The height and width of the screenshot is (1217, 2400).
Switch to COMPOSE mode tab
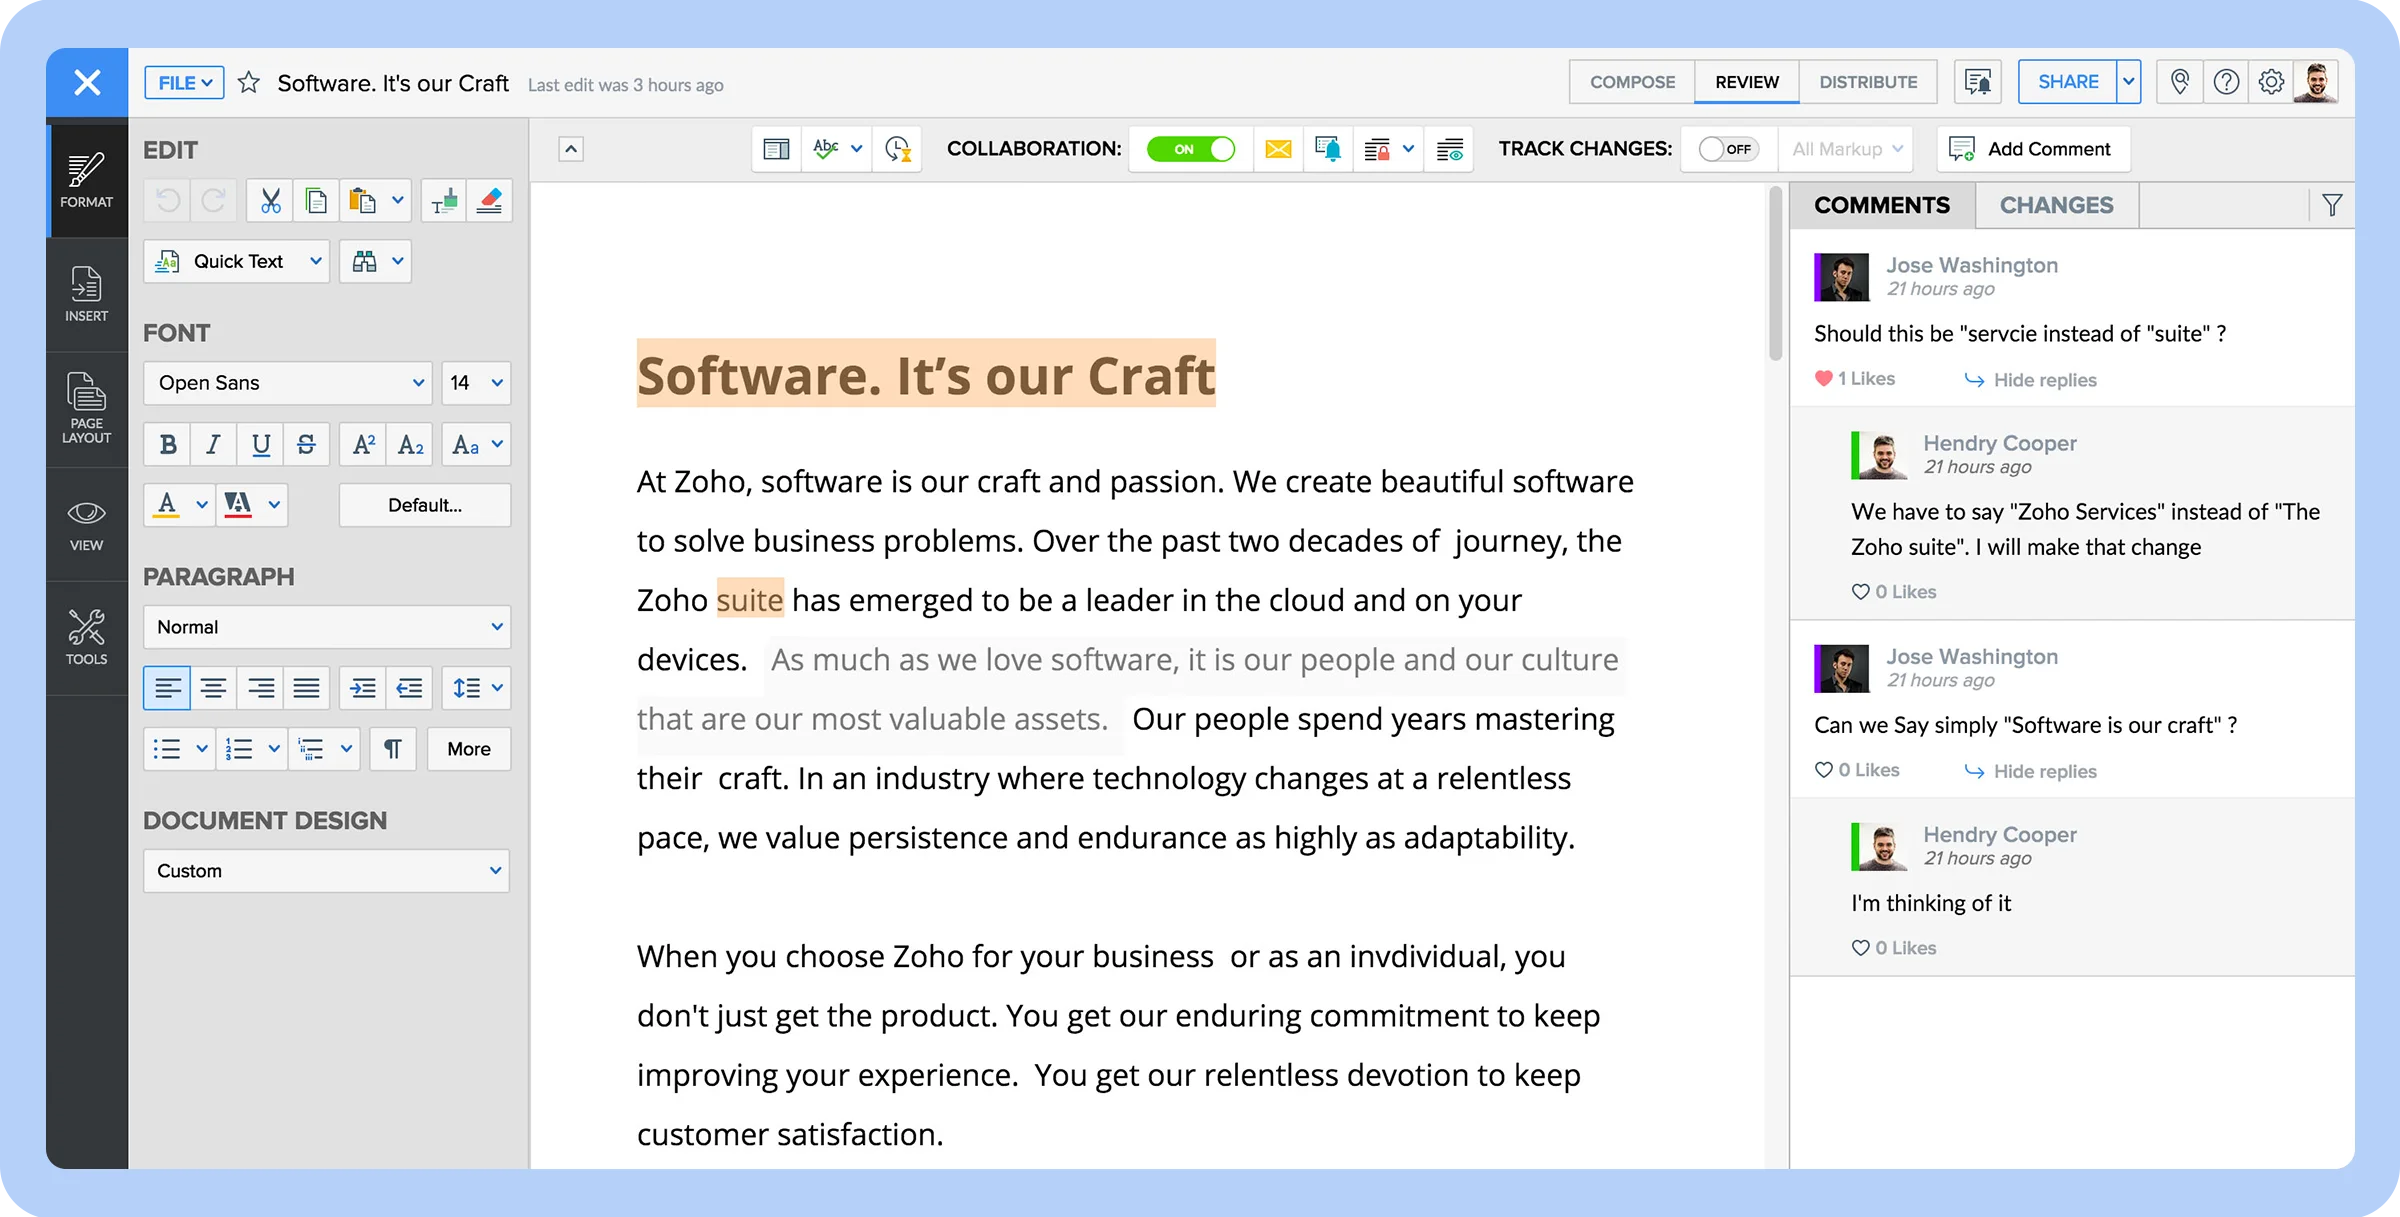pyautogui.click(x=1632, y=82)
